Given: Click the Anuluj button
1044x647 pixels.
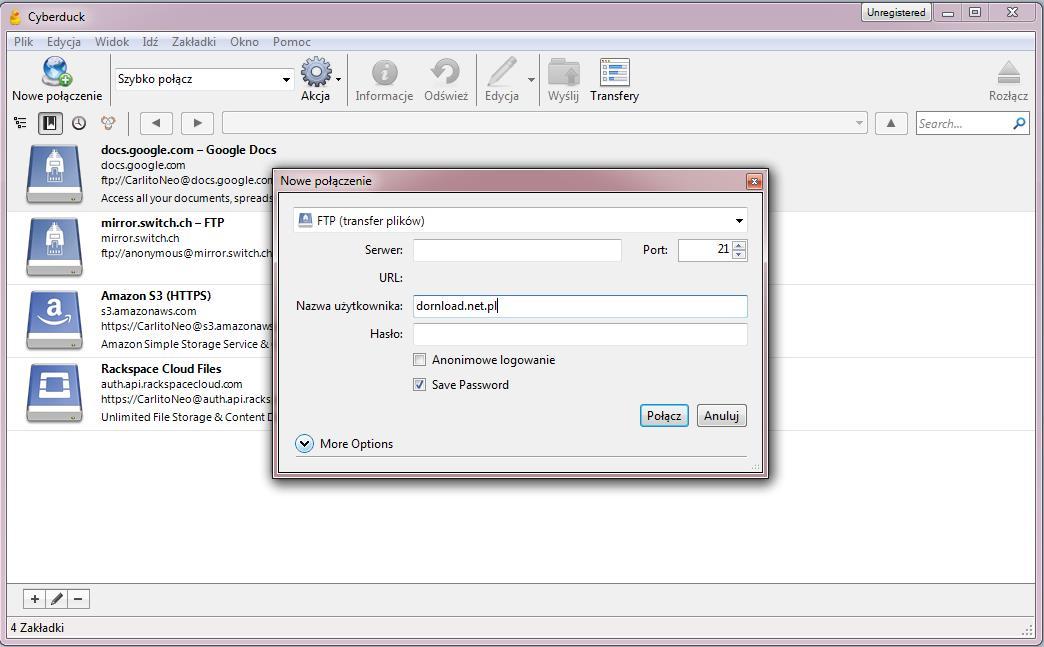Looking at the screenshot, I should 722,415.
